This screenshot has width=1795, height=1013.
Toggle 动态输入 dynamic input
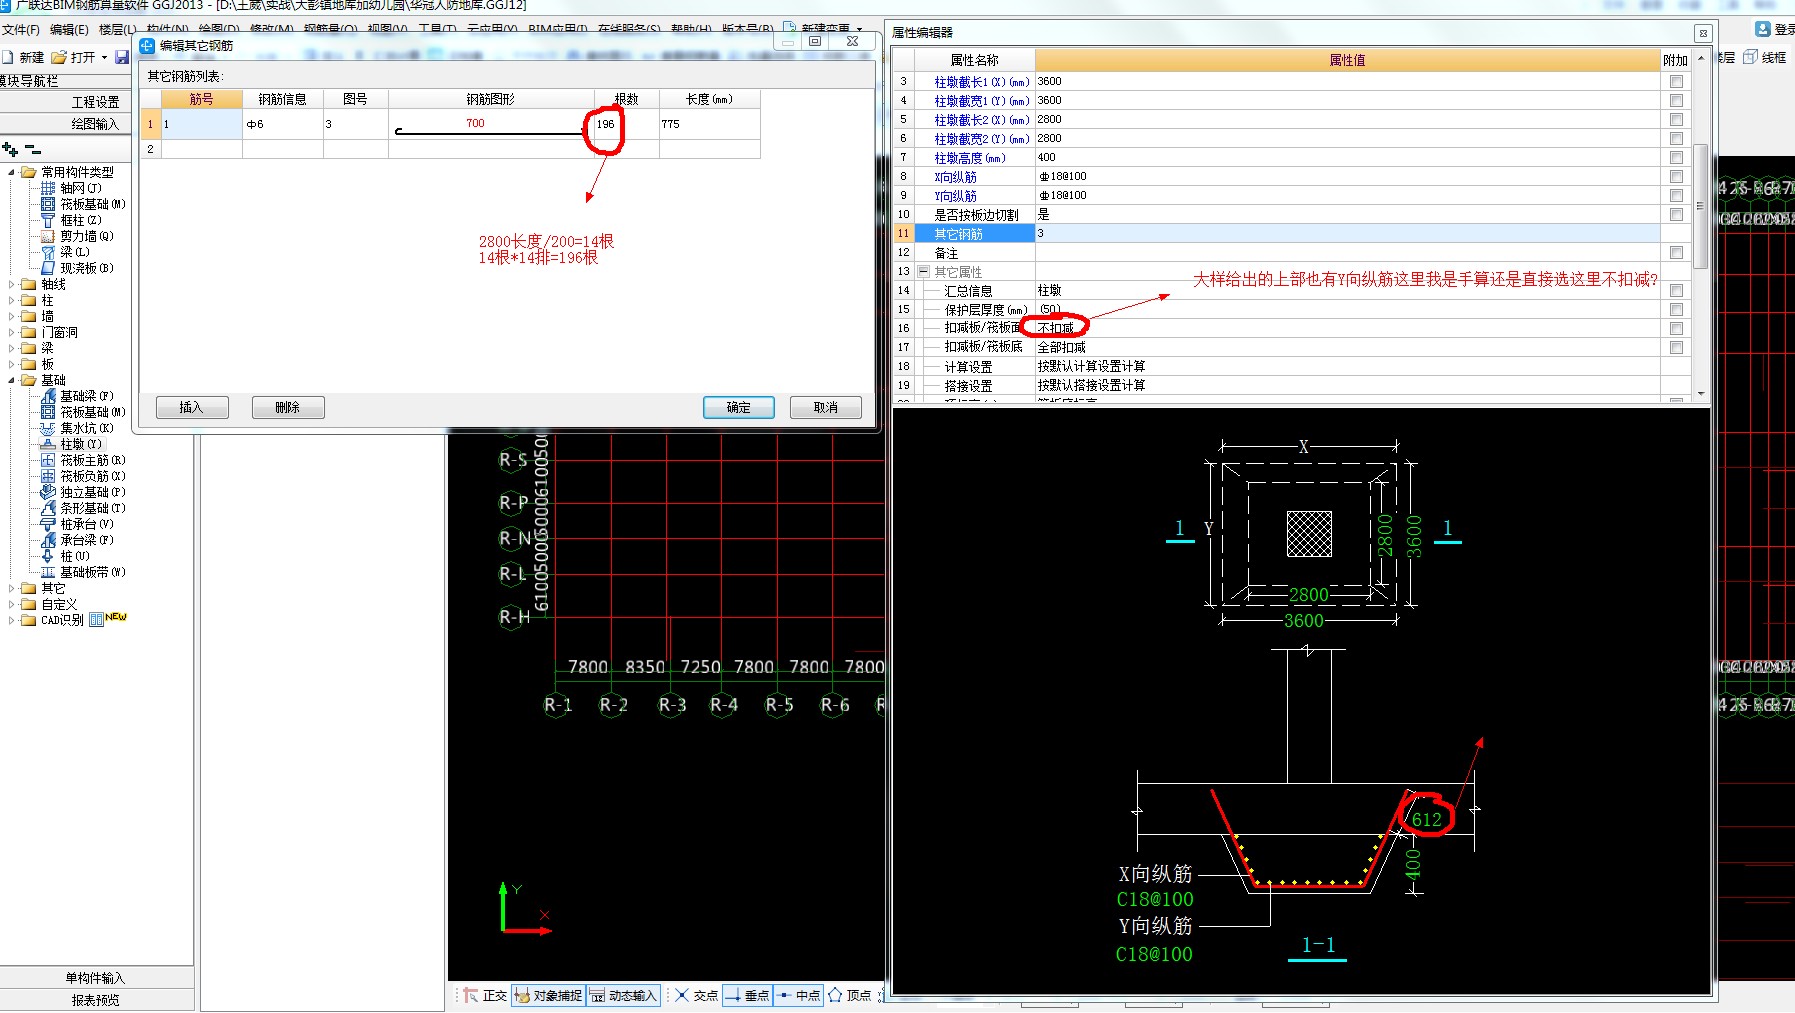pos(623,996)
